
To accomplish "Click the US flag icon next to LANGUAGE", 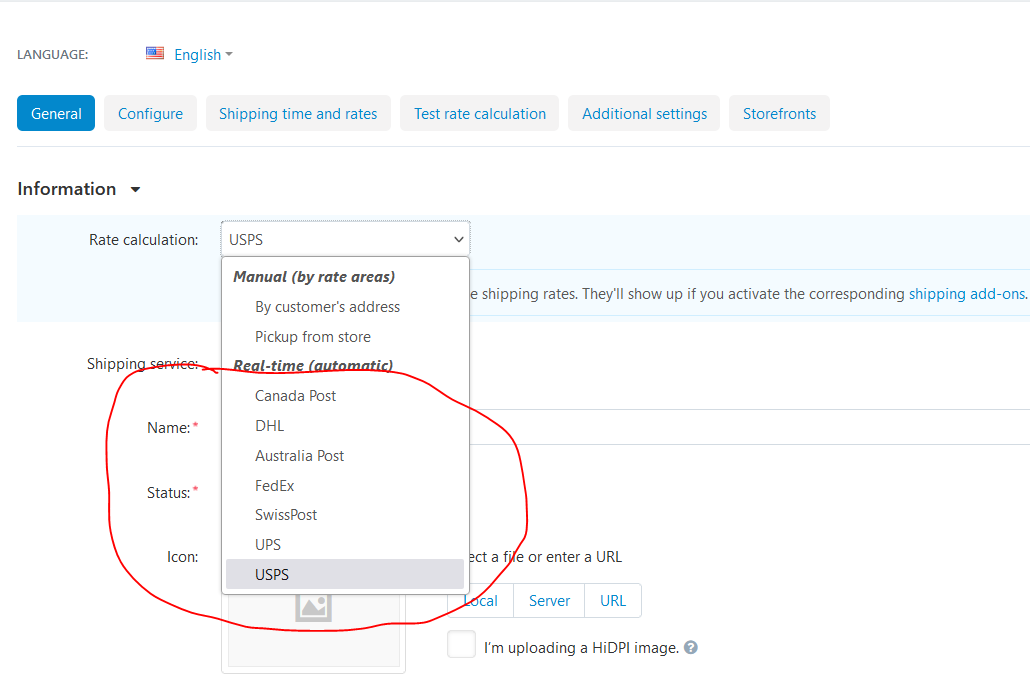I will tap(155, 53).
